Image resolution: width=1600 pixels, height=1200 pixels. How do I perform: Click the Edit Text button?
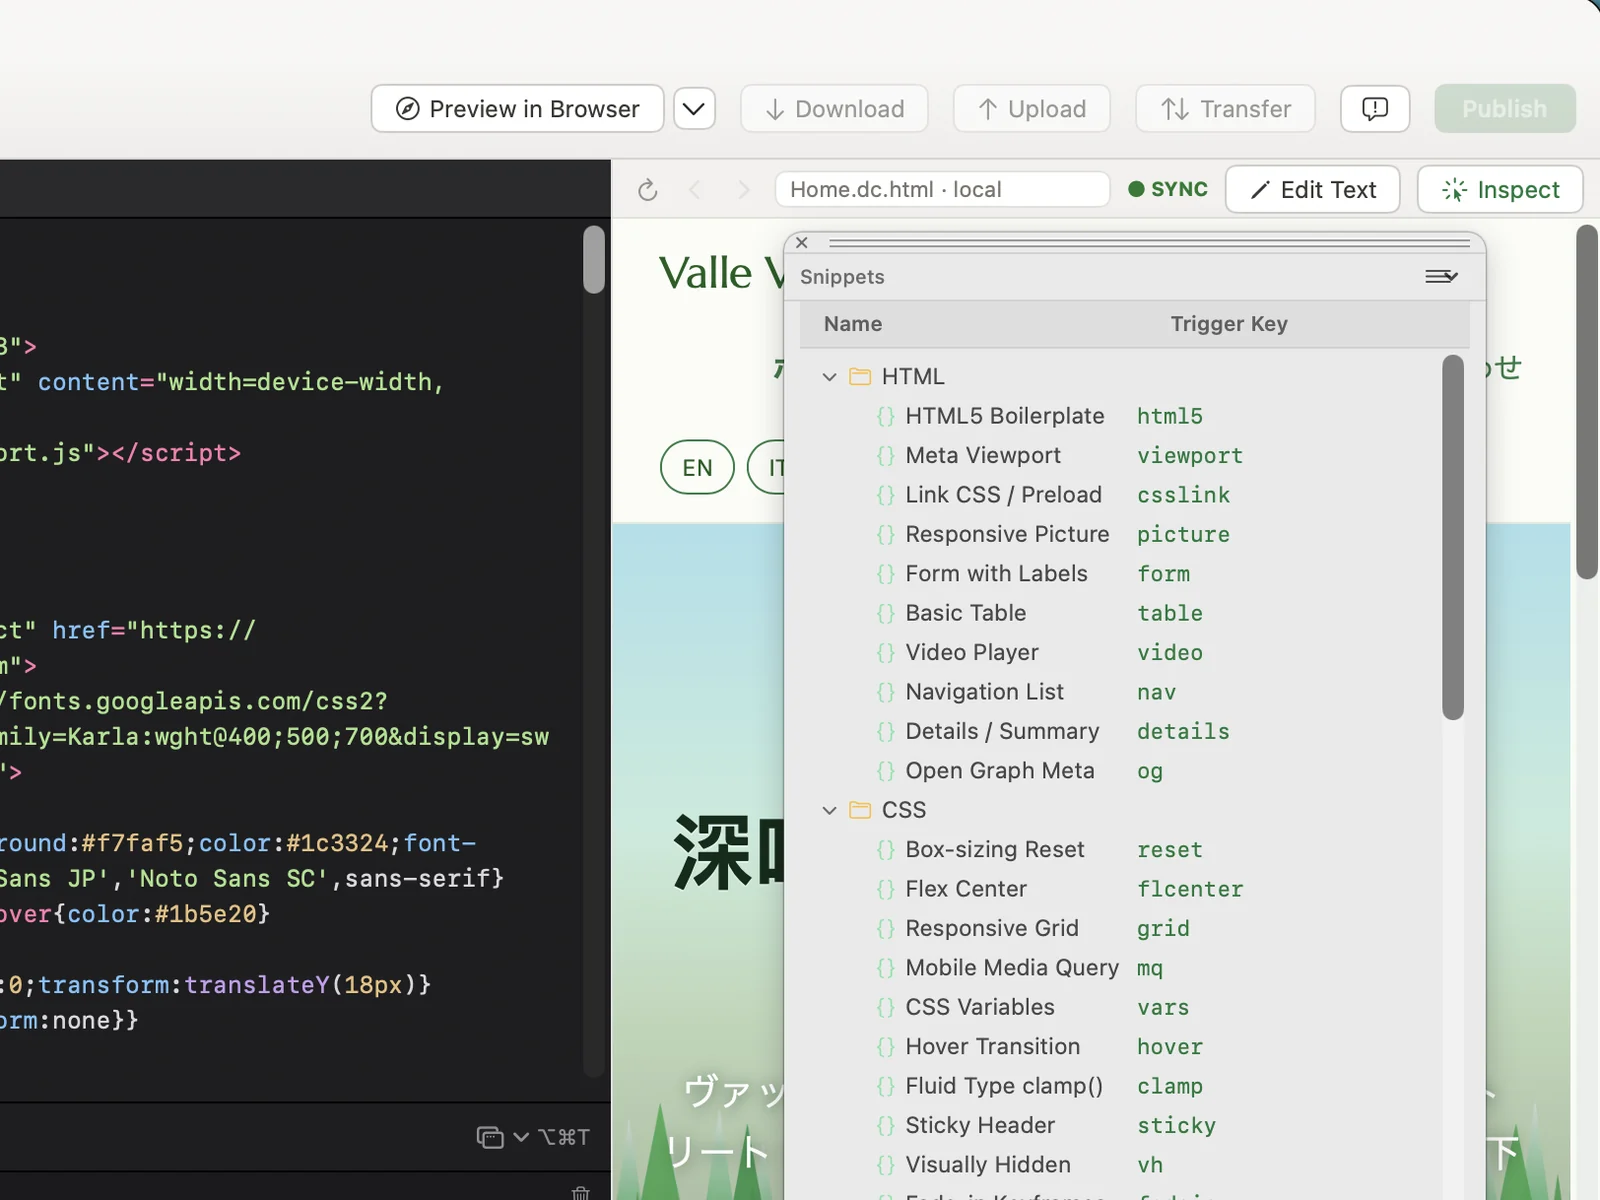coord(1312,190)
